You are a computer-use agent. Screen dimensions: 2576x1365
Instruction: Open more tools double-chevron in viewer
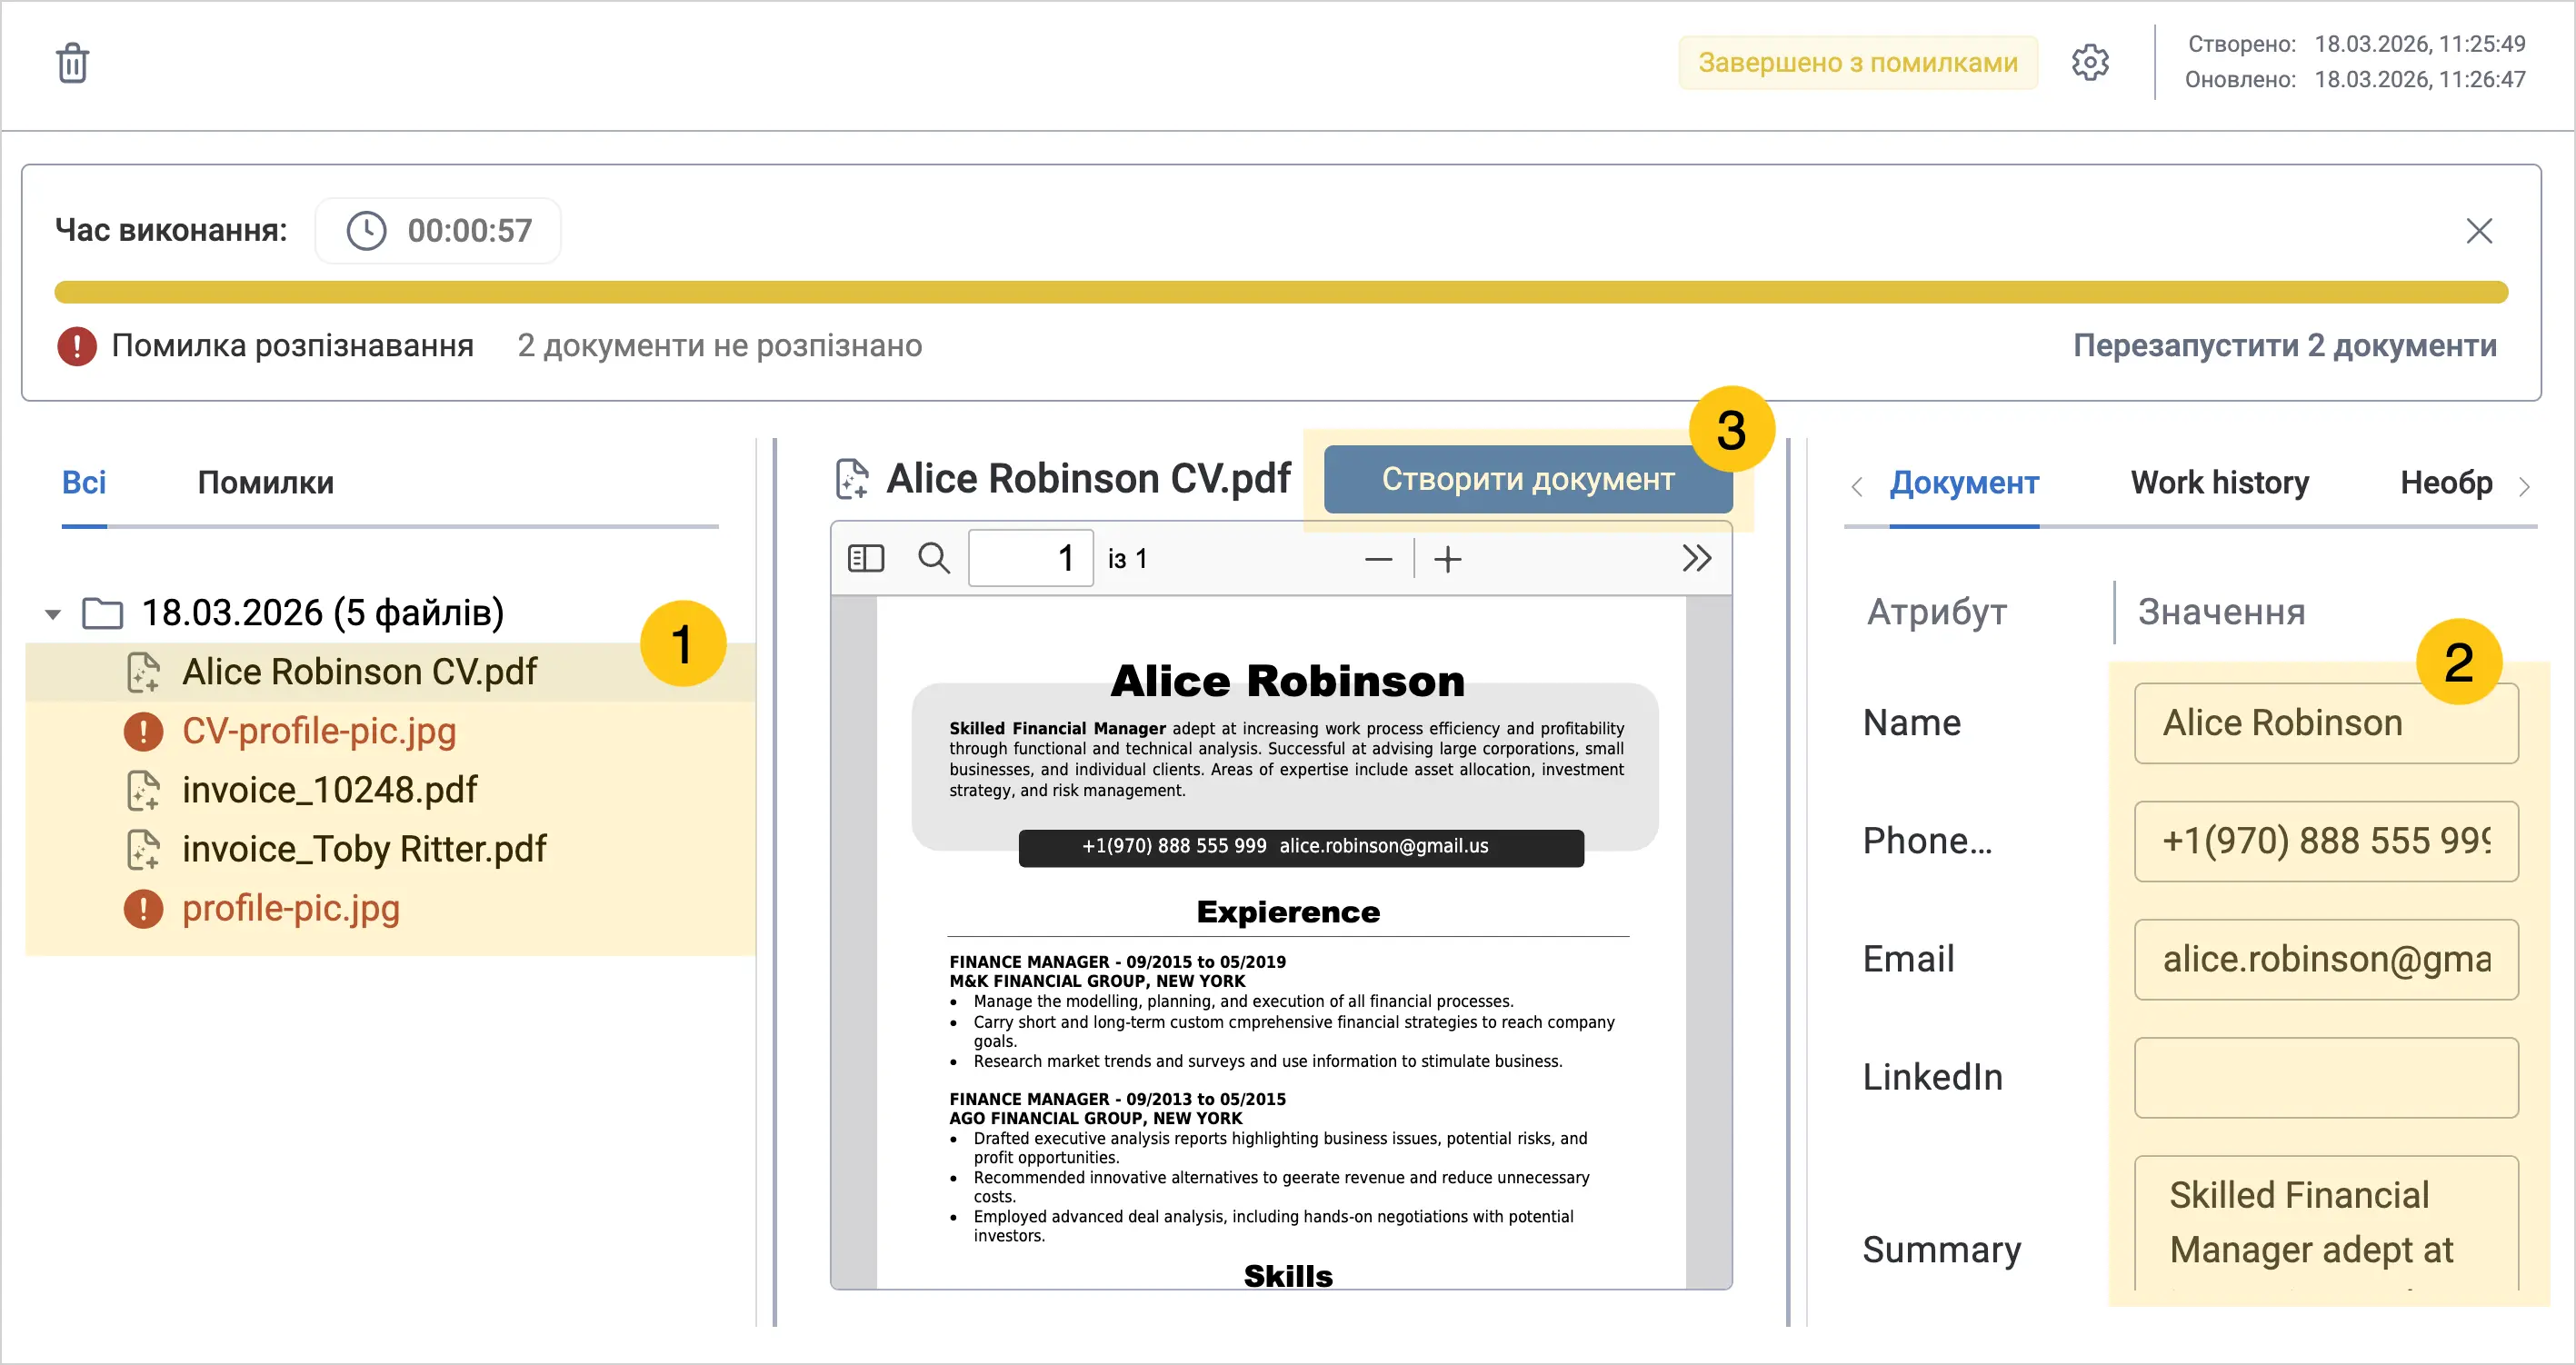(1696, 558)
